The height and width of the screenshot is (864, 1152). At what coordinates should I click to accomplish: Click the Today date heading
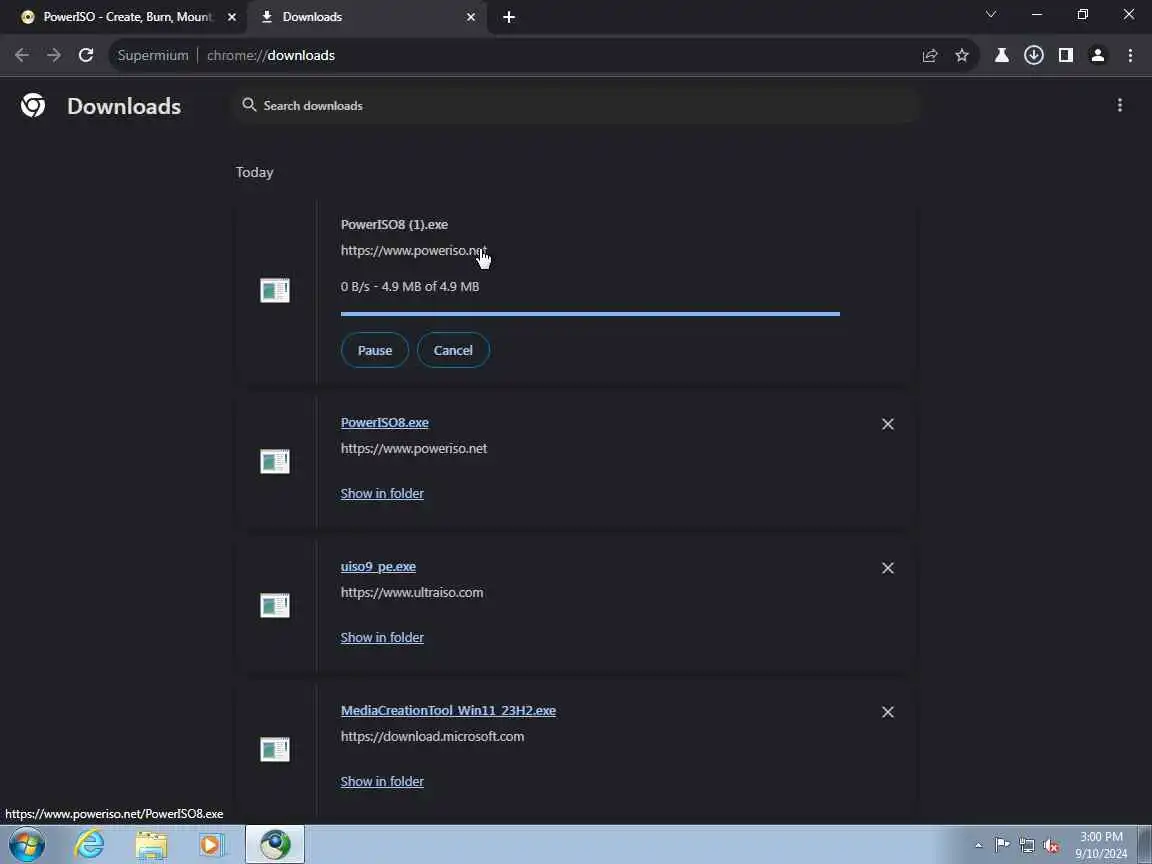pos(254,172)
